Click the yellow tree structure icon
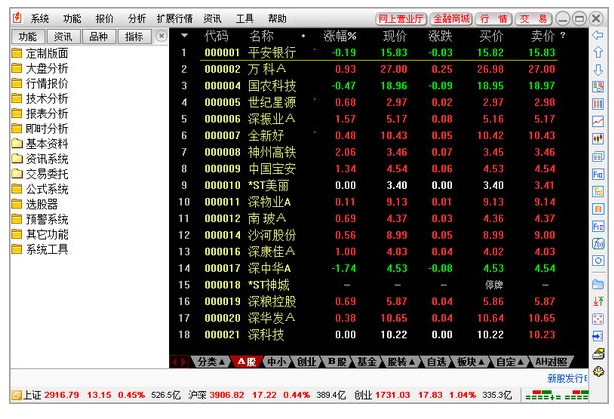Viewport: 614px width, 419px height. (x=598, y=191)
